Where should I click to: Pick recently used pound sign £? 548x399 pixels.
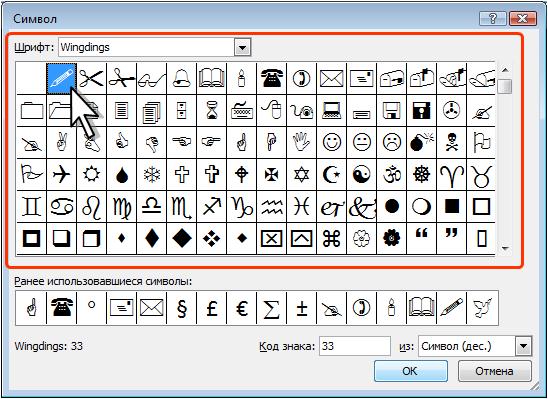[211, 308]
